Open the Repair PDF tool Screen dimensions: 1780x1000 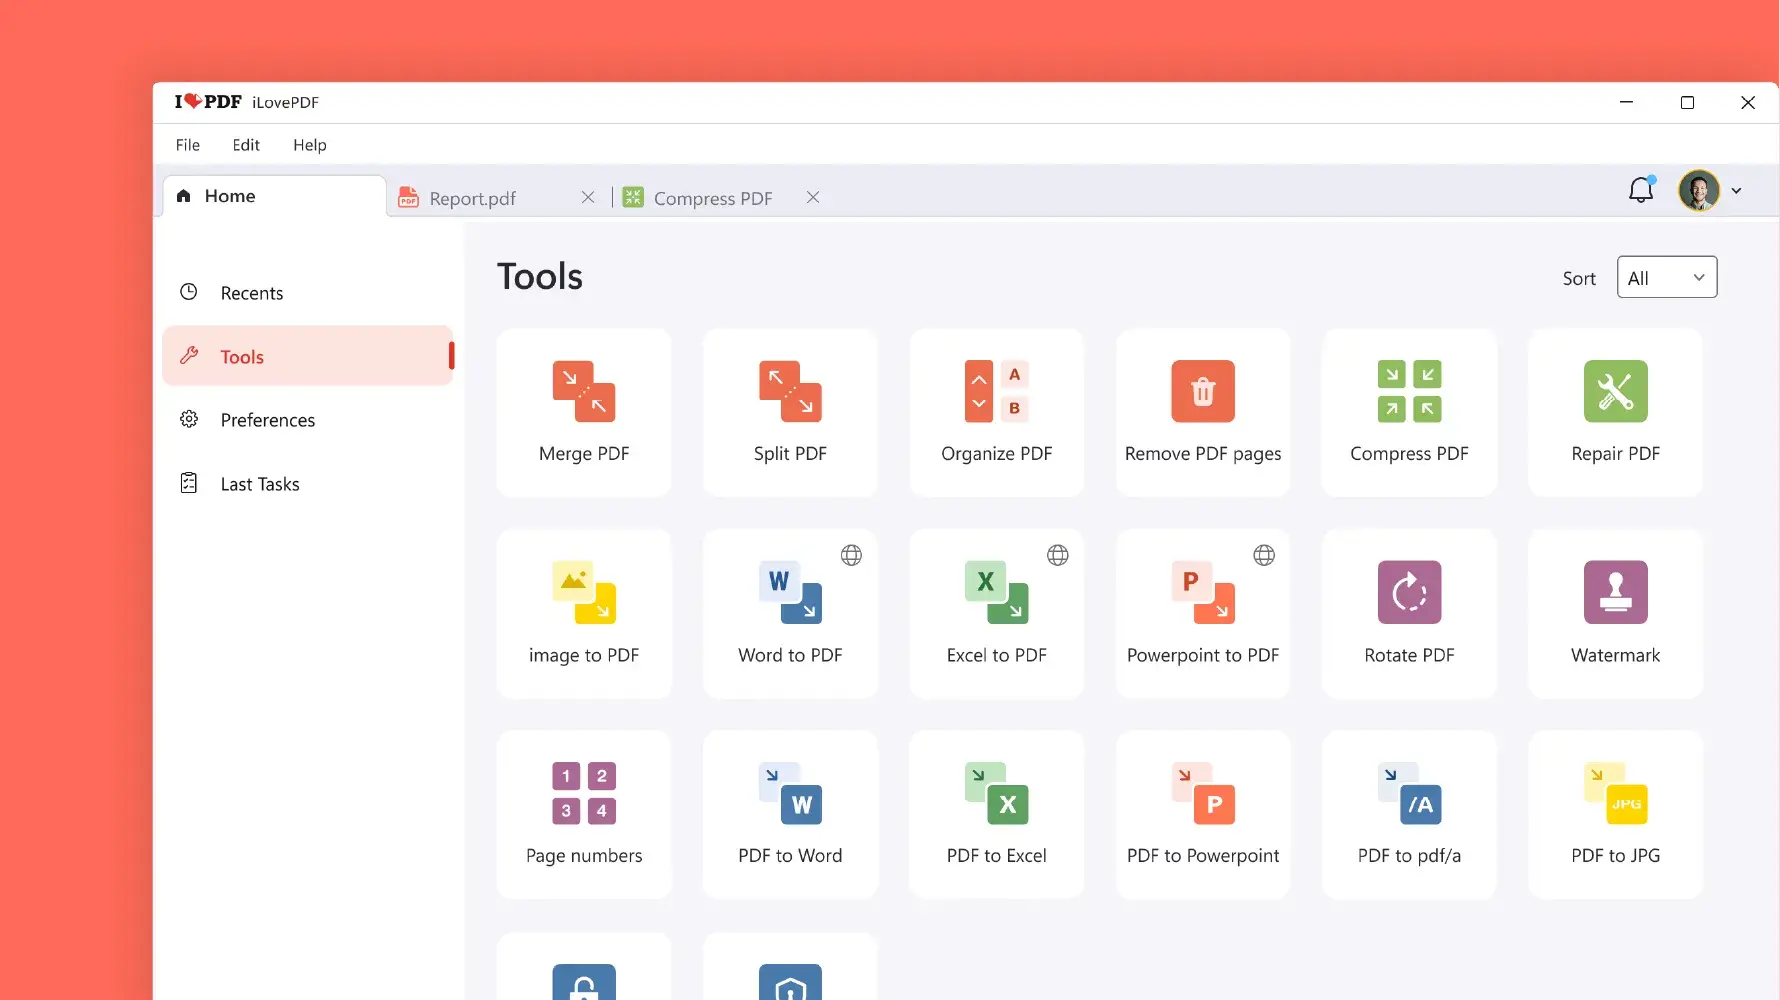(1614, 412)
